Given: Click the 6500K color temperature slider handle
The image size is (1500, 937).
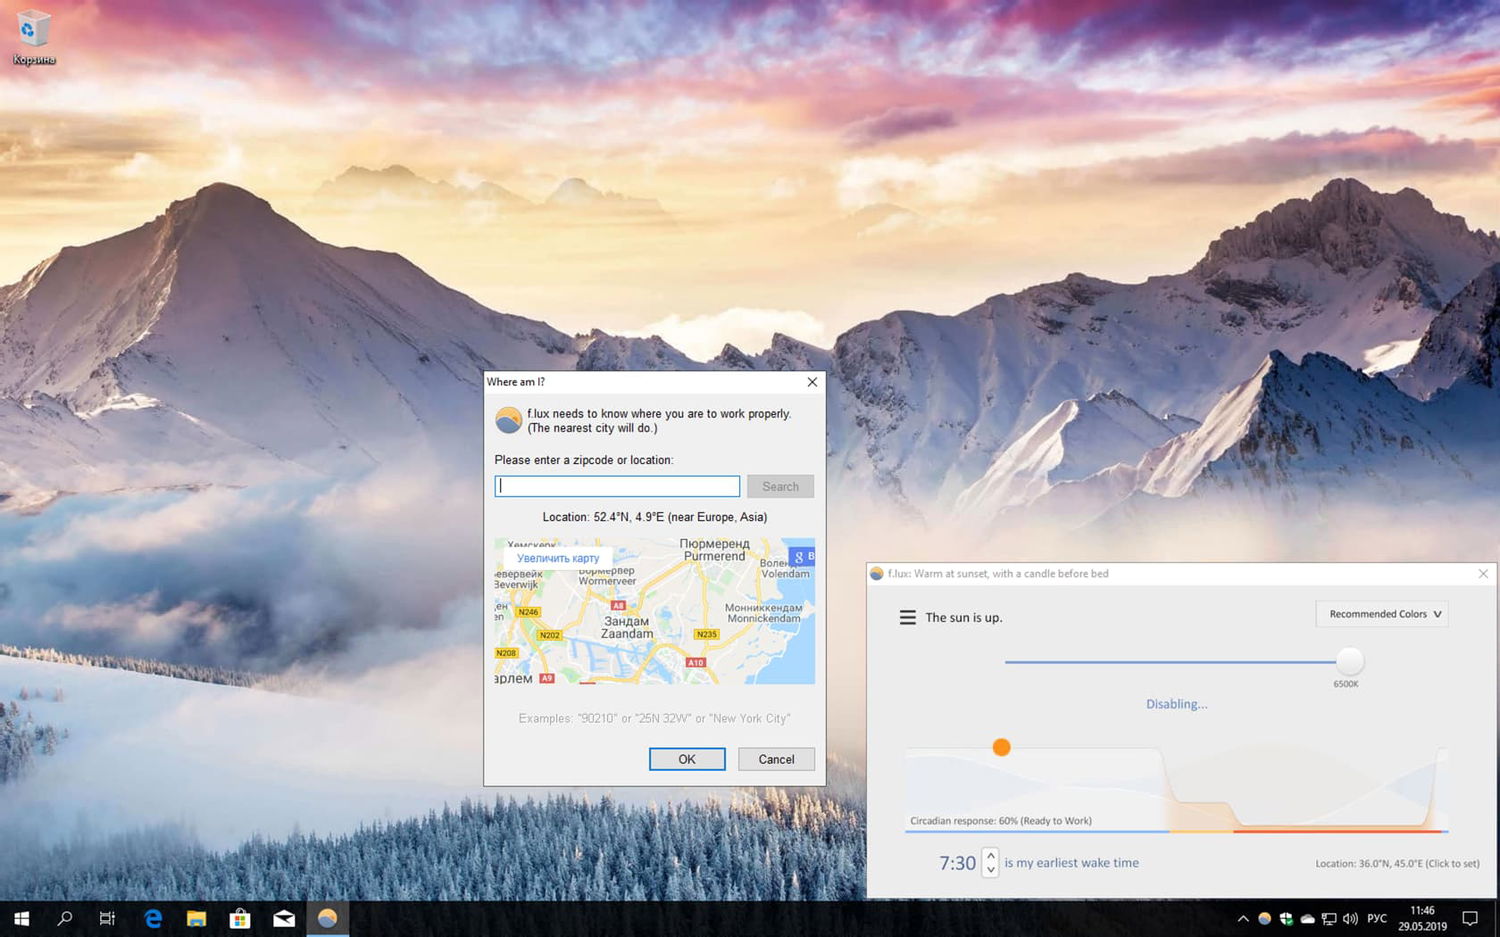Looking at the screenshot, I should [1349, 661].
